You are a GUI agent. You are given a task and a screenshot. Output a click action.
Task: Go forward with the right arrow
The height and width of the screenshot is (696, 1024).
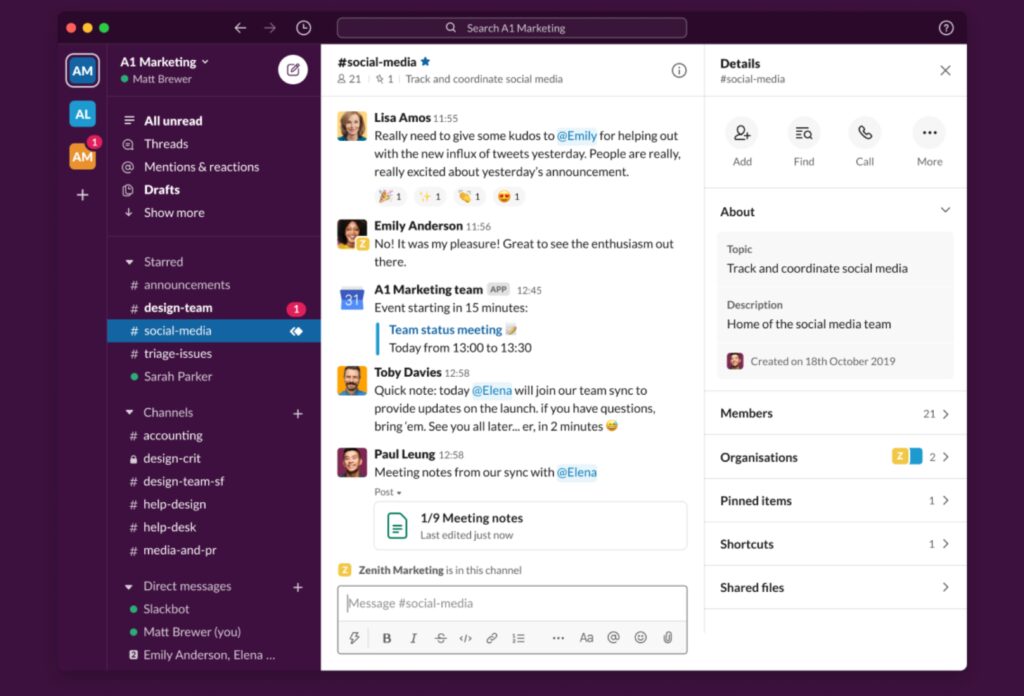(270, 27)
